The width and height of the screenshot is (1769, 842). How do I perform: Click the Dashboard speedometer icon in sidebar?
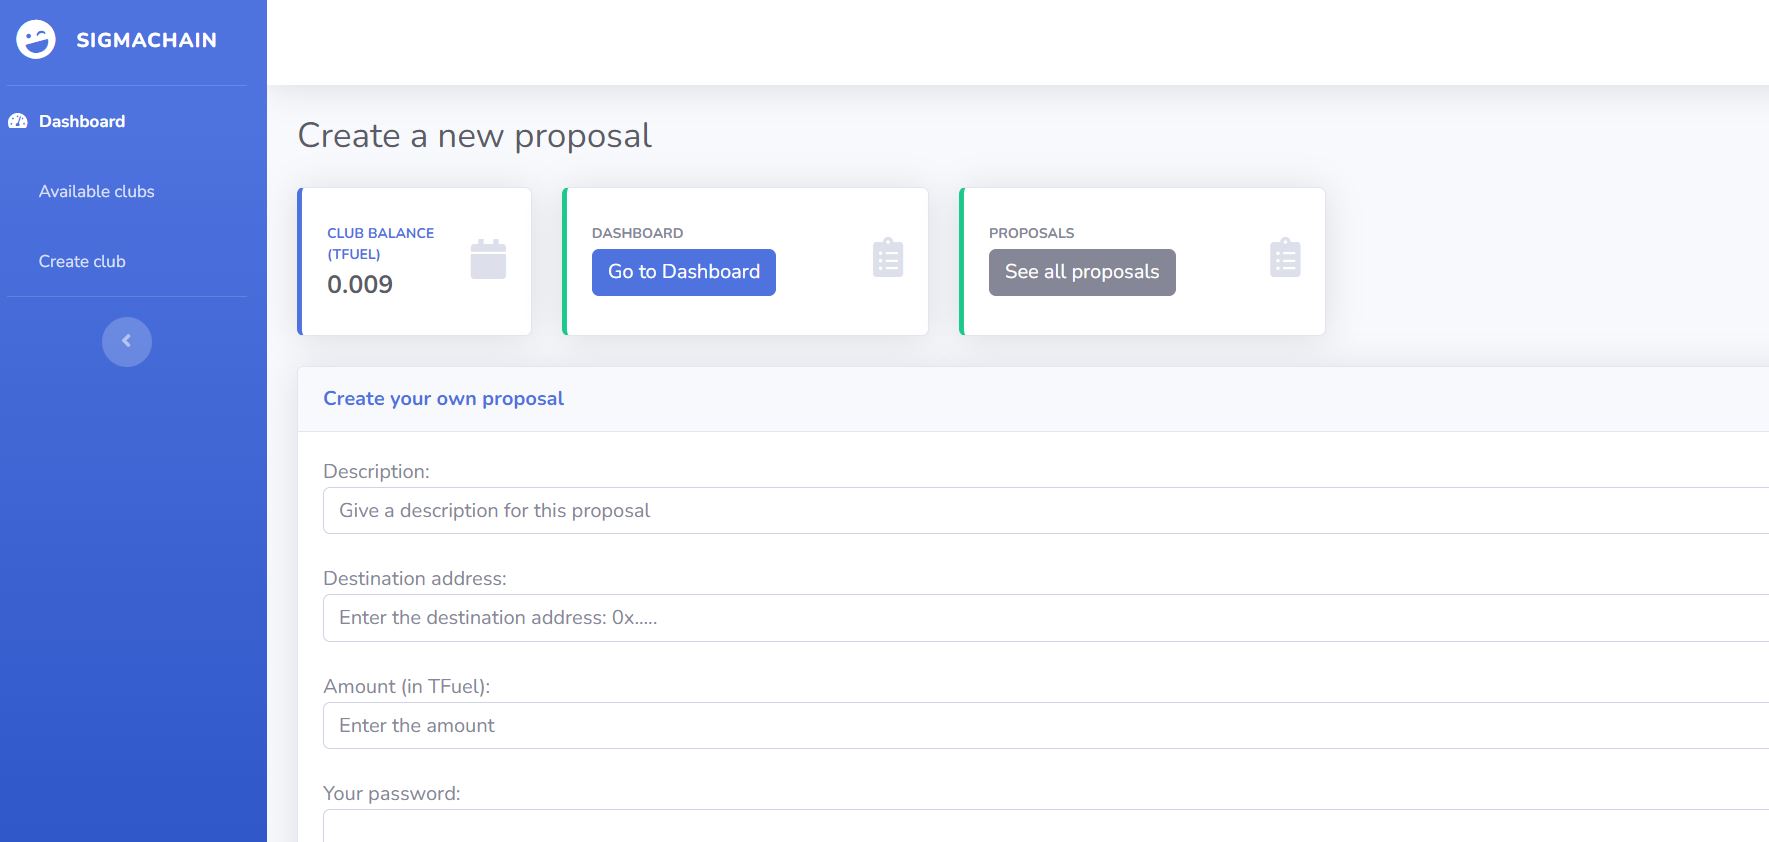(x=18, y=121)
